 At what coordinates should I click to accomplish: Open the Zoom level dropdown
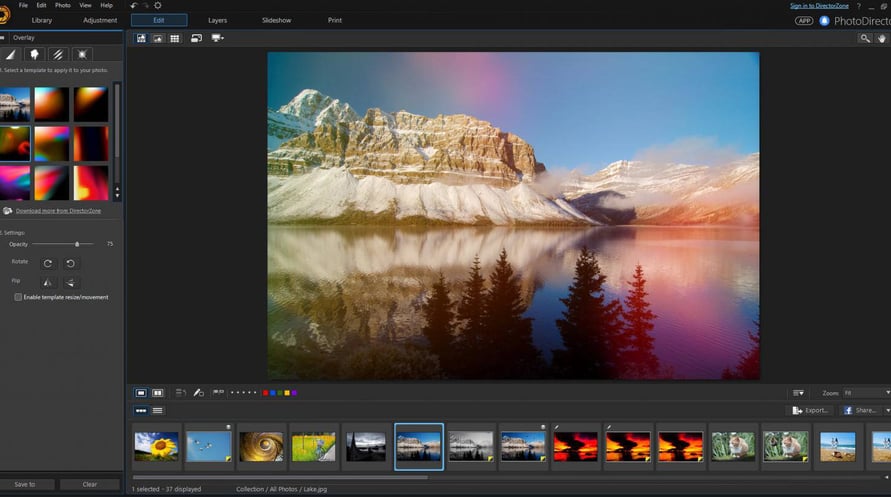click(x=866, y=393)
